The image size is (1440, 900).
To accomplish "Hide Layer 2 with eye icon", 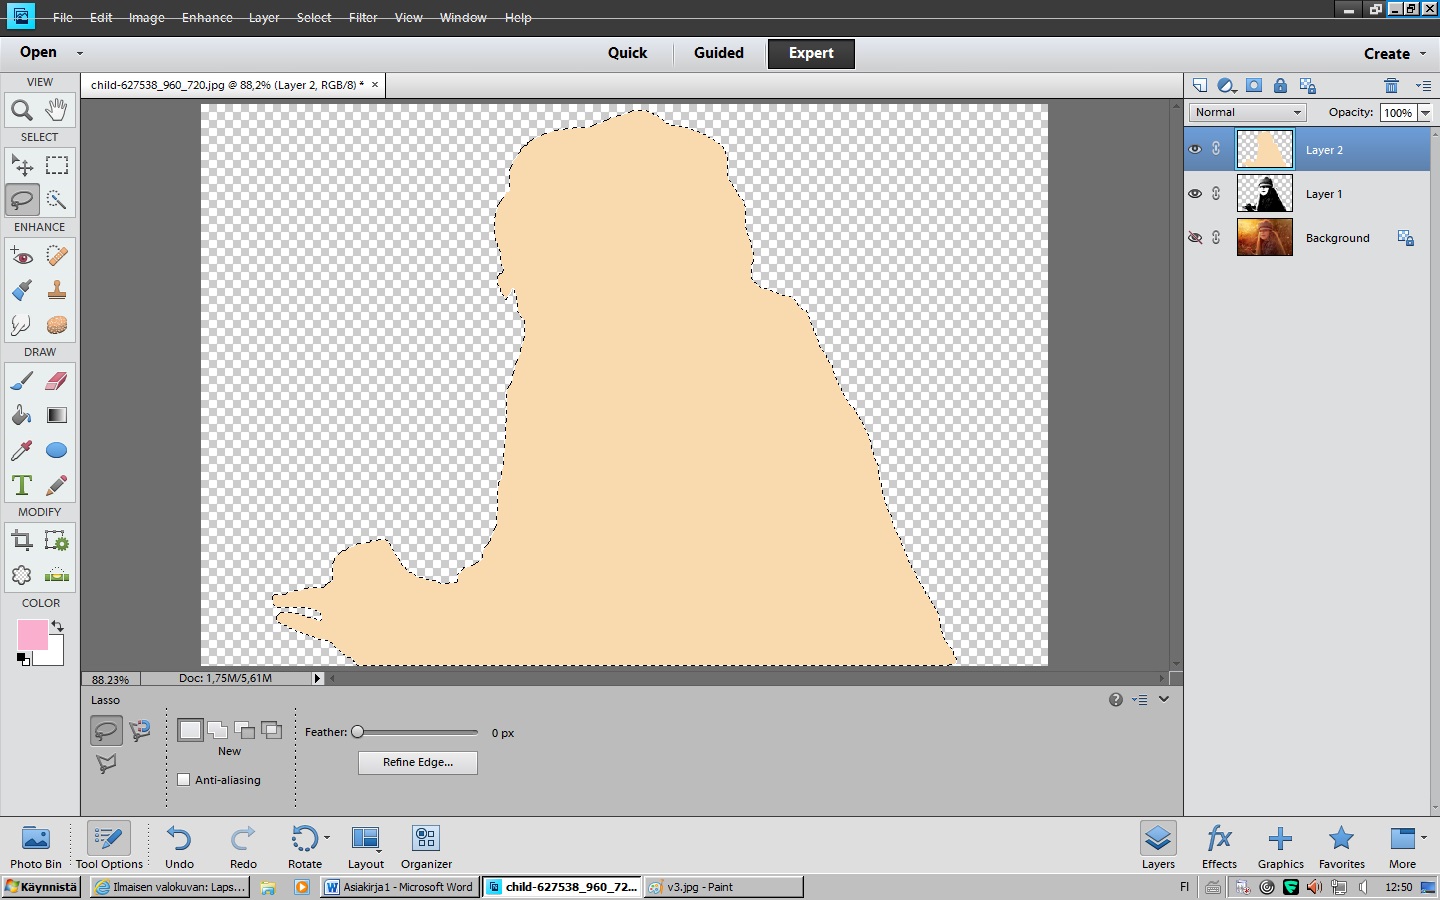I will [x=1195, y=149].
